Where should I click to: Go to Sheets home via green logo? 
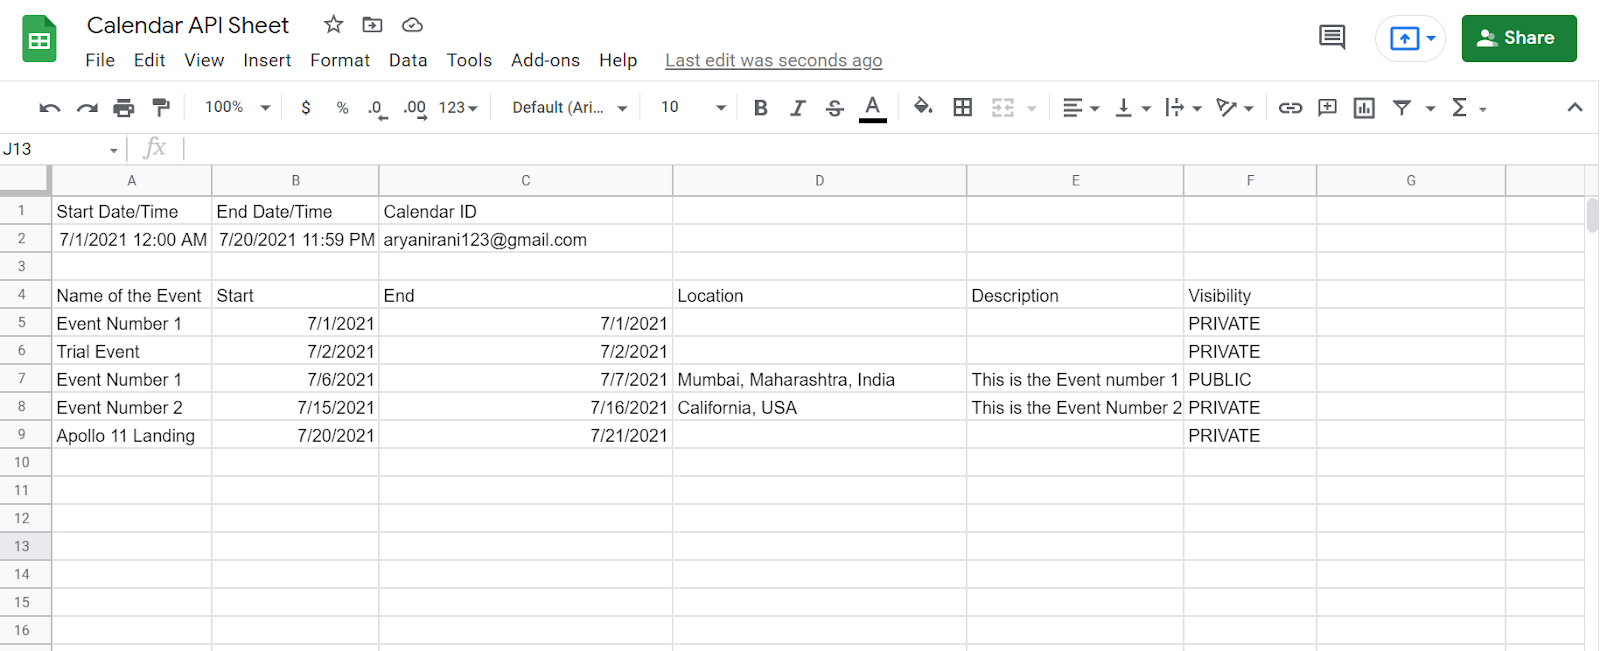(x=39, y=39)
